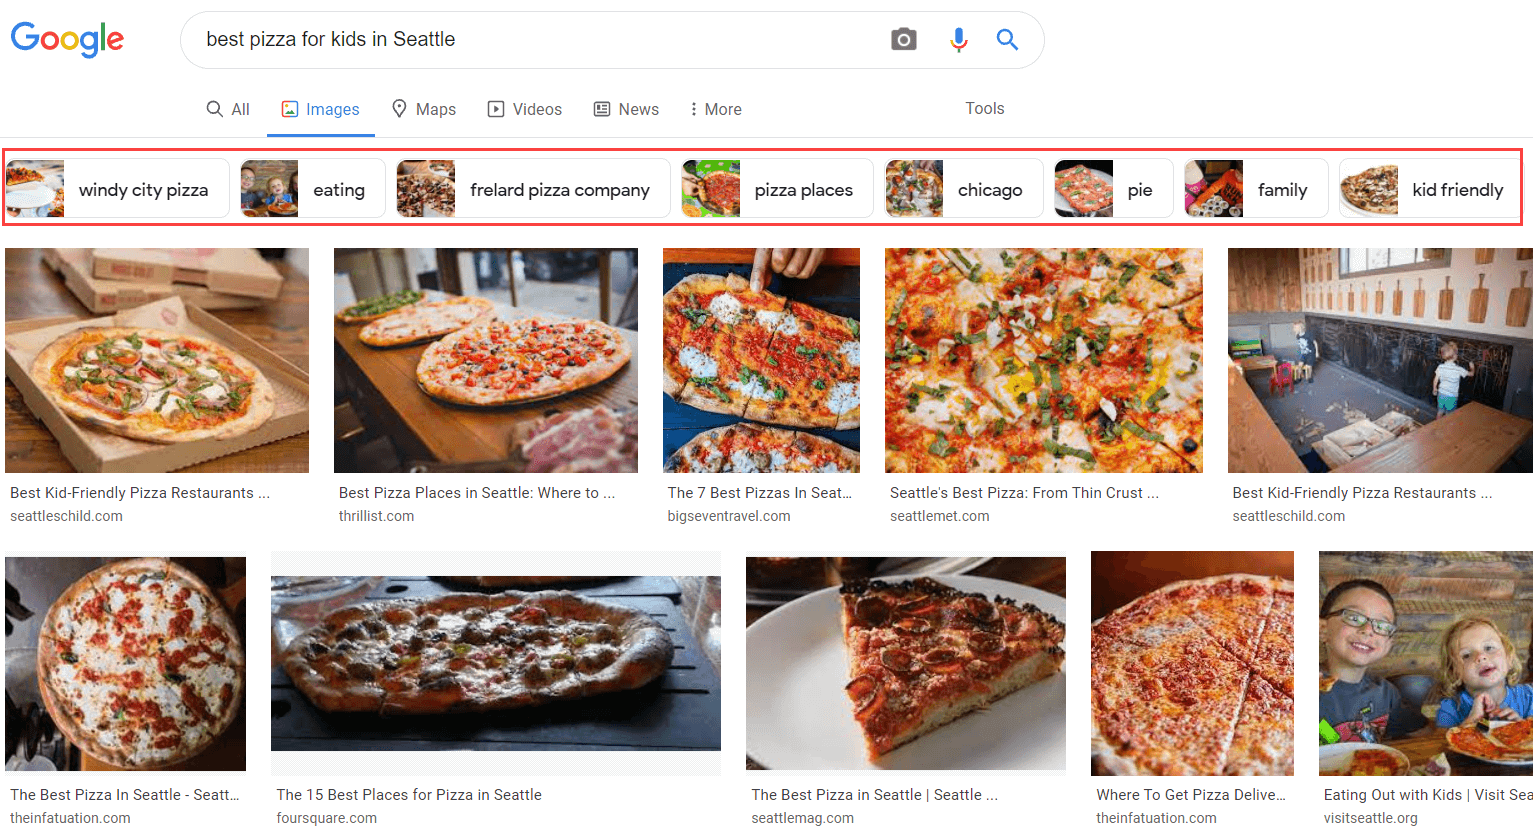This screenshot has height=835, width=1533.
Task: Switch to the Maps tab
Action: click(423, 109)
